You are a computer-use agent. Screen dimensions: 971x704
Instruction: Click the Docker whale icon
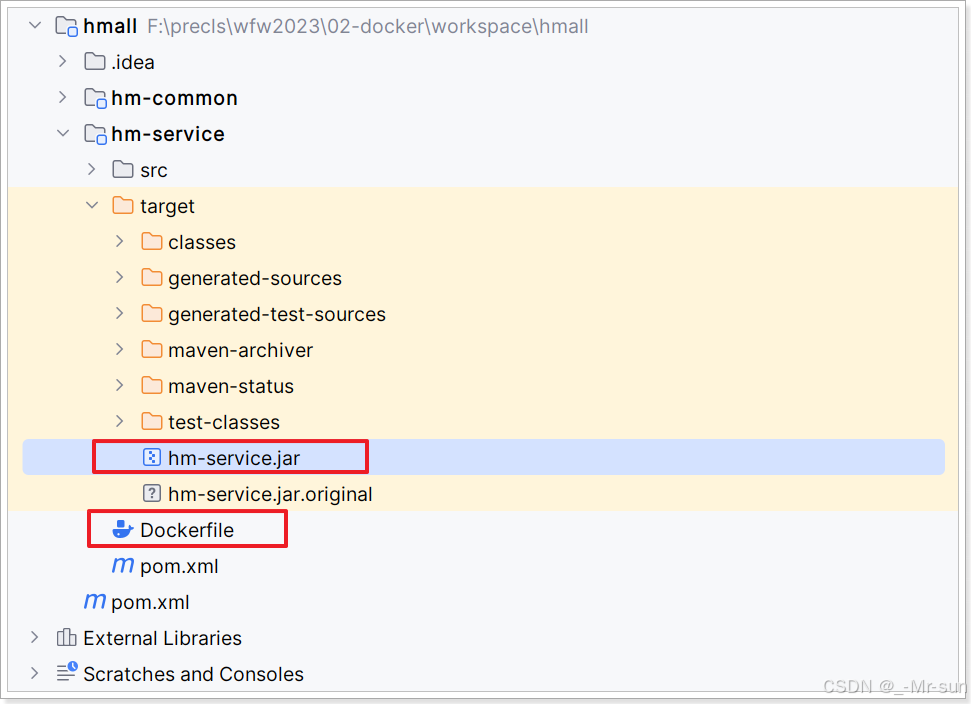(123, 529)
